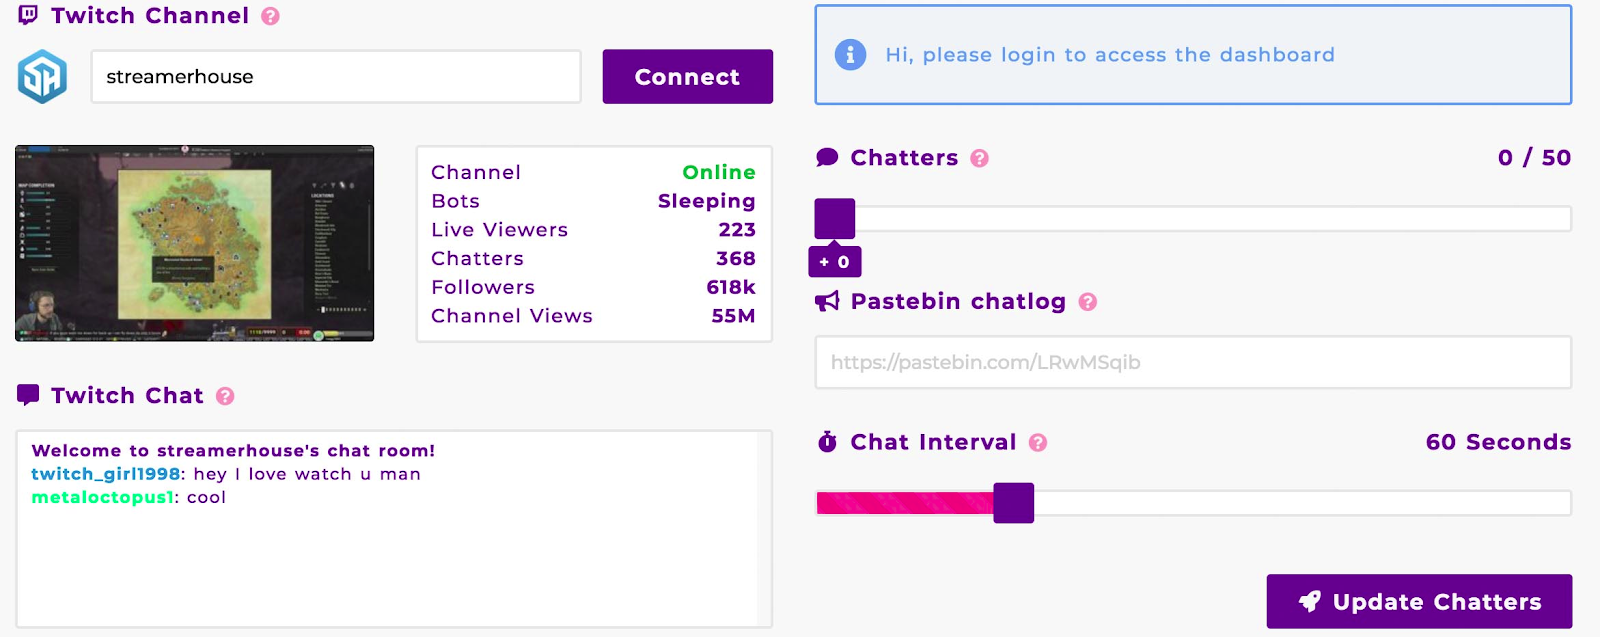Click the 60 Seconds interval value

click(x=1498, y=442)
